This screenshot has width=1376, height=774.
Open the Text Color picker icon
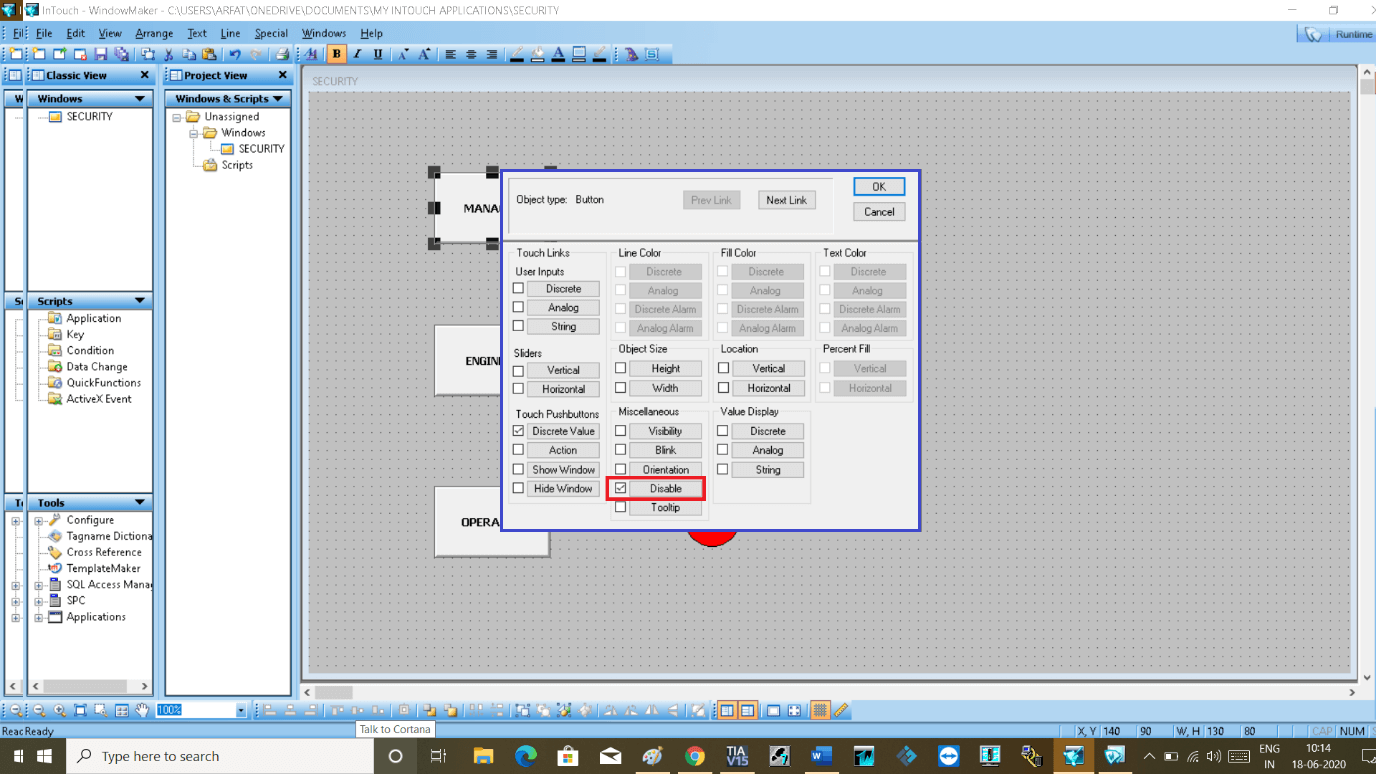pos(558,54)
